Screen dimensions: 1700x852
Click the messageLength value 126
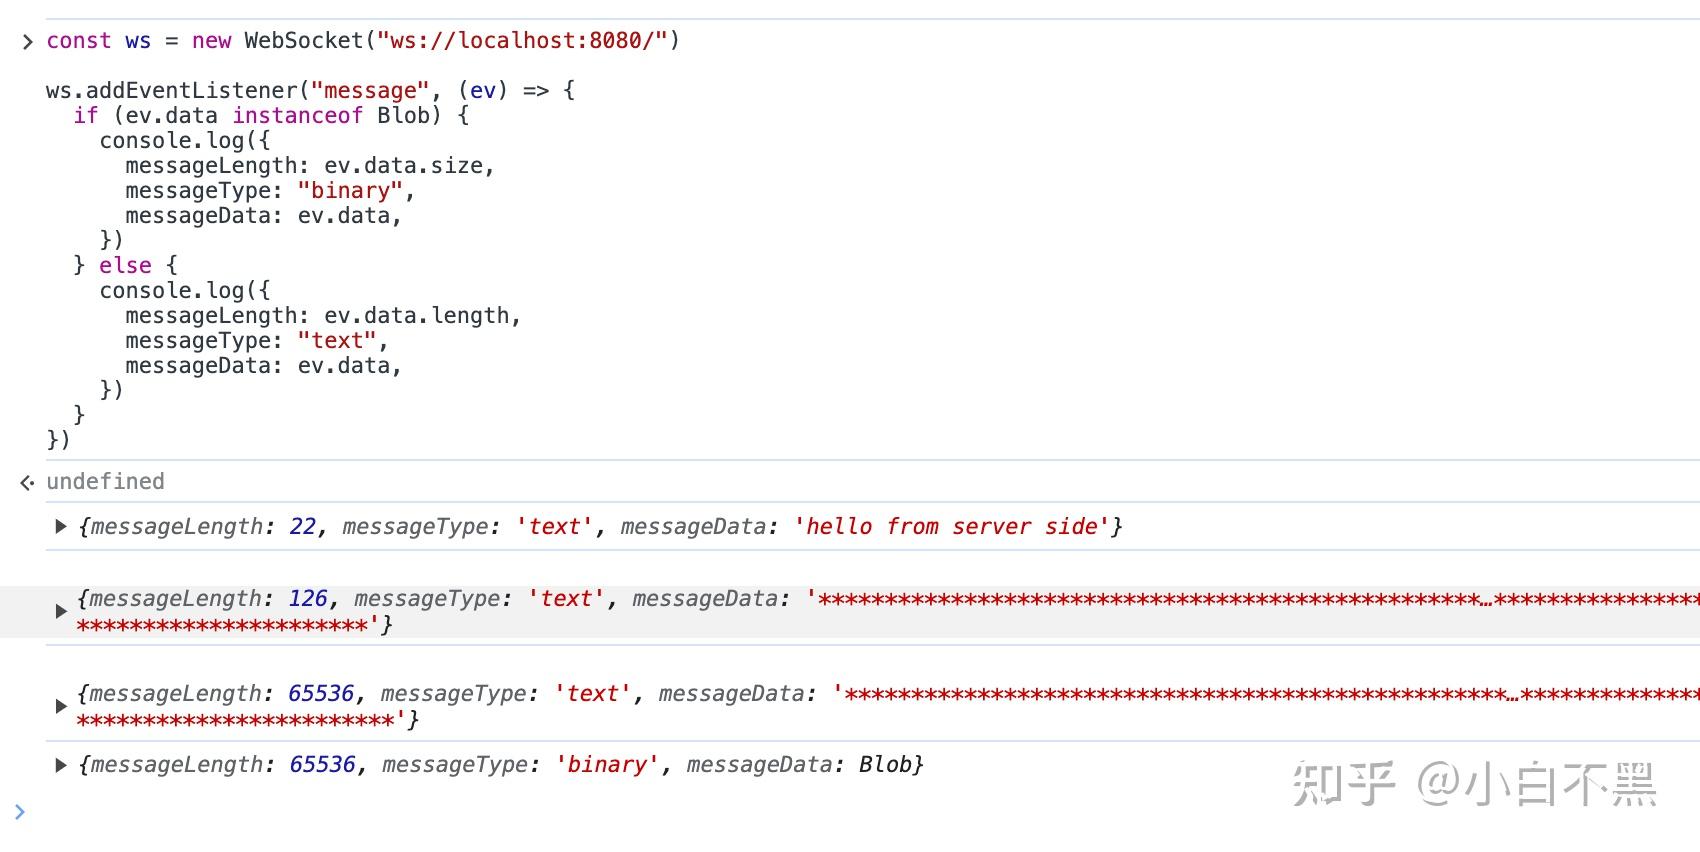click(x=308, y=599)
